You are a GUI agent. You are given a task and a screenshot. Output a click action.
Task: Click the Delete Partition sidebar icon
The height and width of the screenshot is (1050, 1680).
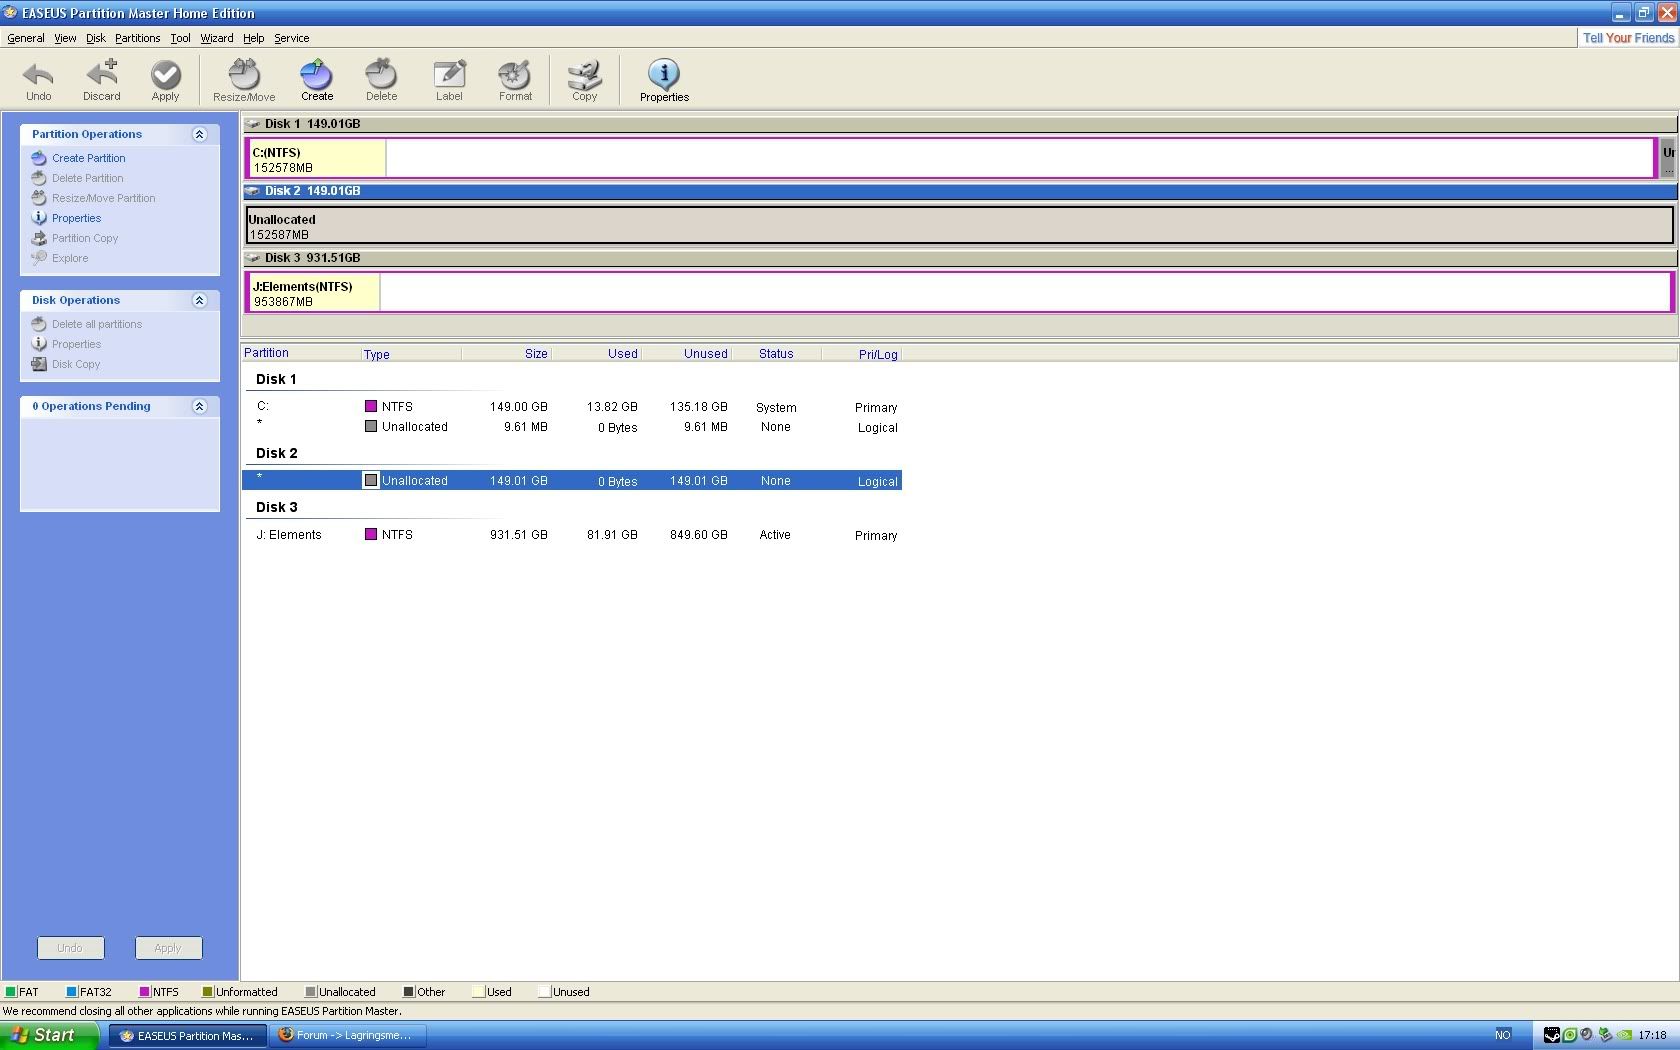pos(39,178)
